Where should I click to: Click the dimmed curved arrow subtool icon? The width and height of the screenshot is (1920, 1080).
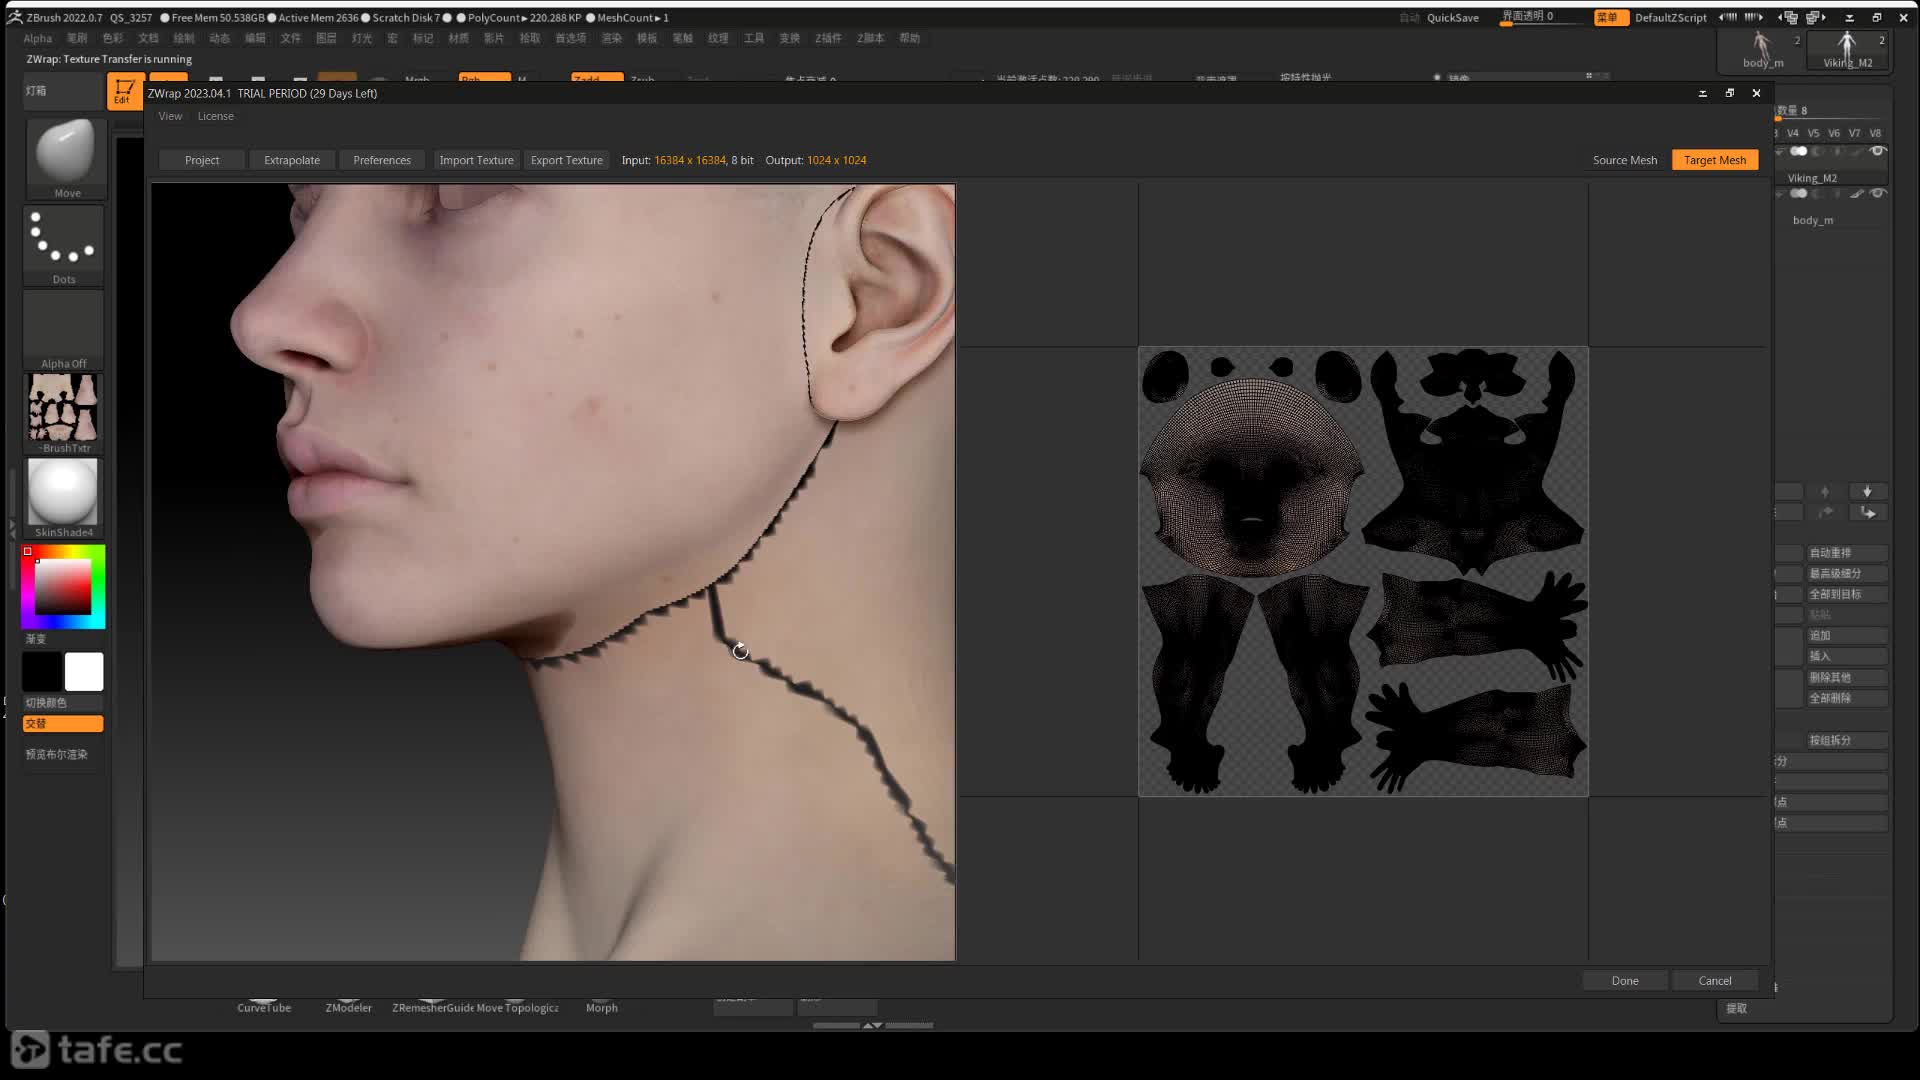click(x=1824, y=512)
